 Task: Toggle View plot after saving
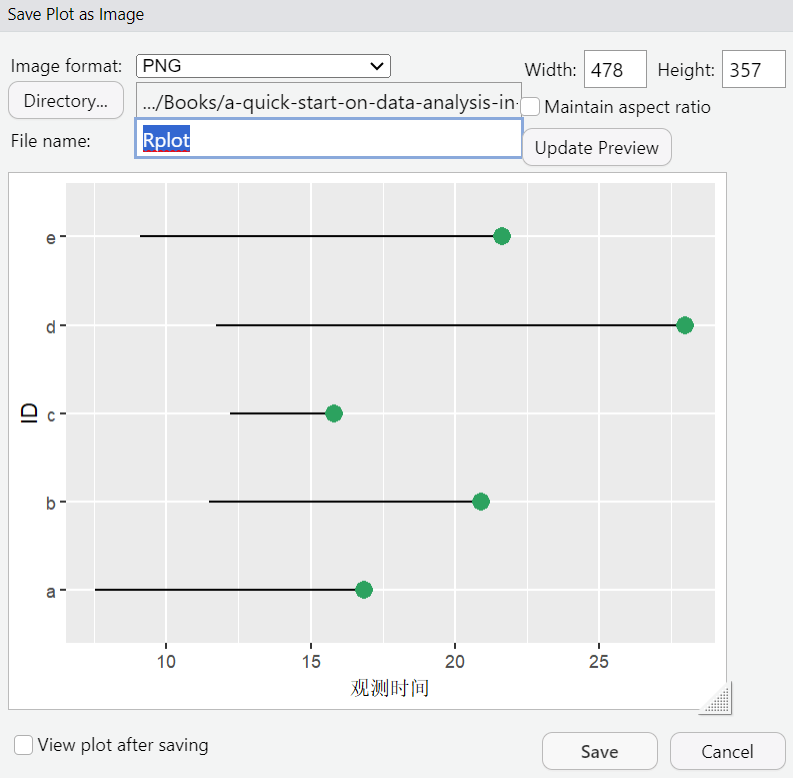point(23,744)
